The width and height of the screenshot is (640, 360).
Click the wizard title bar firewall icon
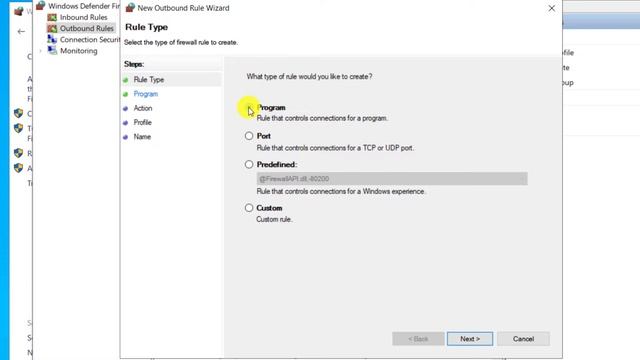point(130,7)
